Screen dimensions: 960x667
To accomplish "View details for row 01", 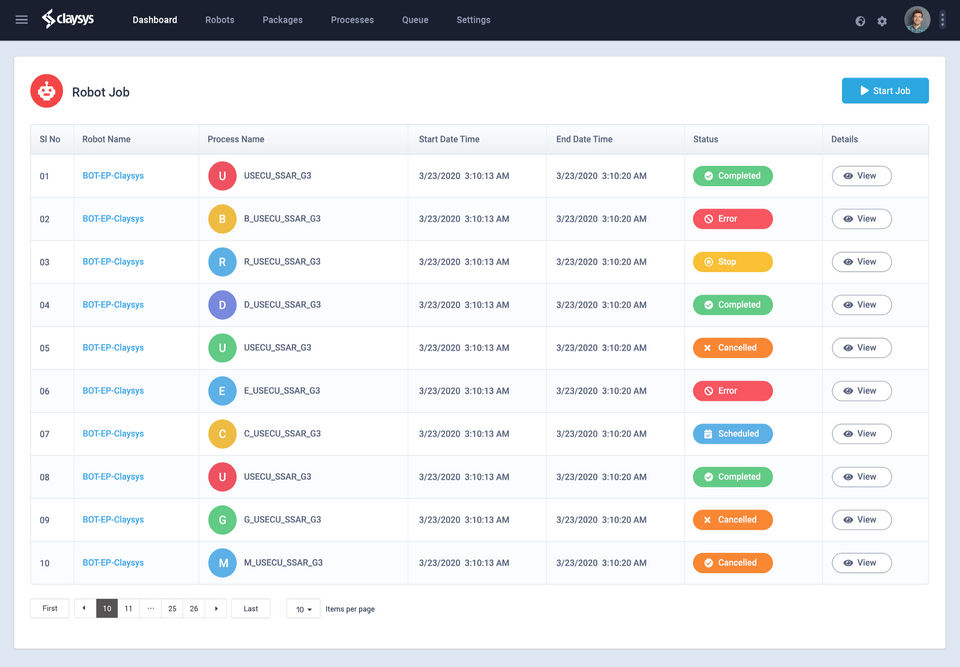I will 861,176.
